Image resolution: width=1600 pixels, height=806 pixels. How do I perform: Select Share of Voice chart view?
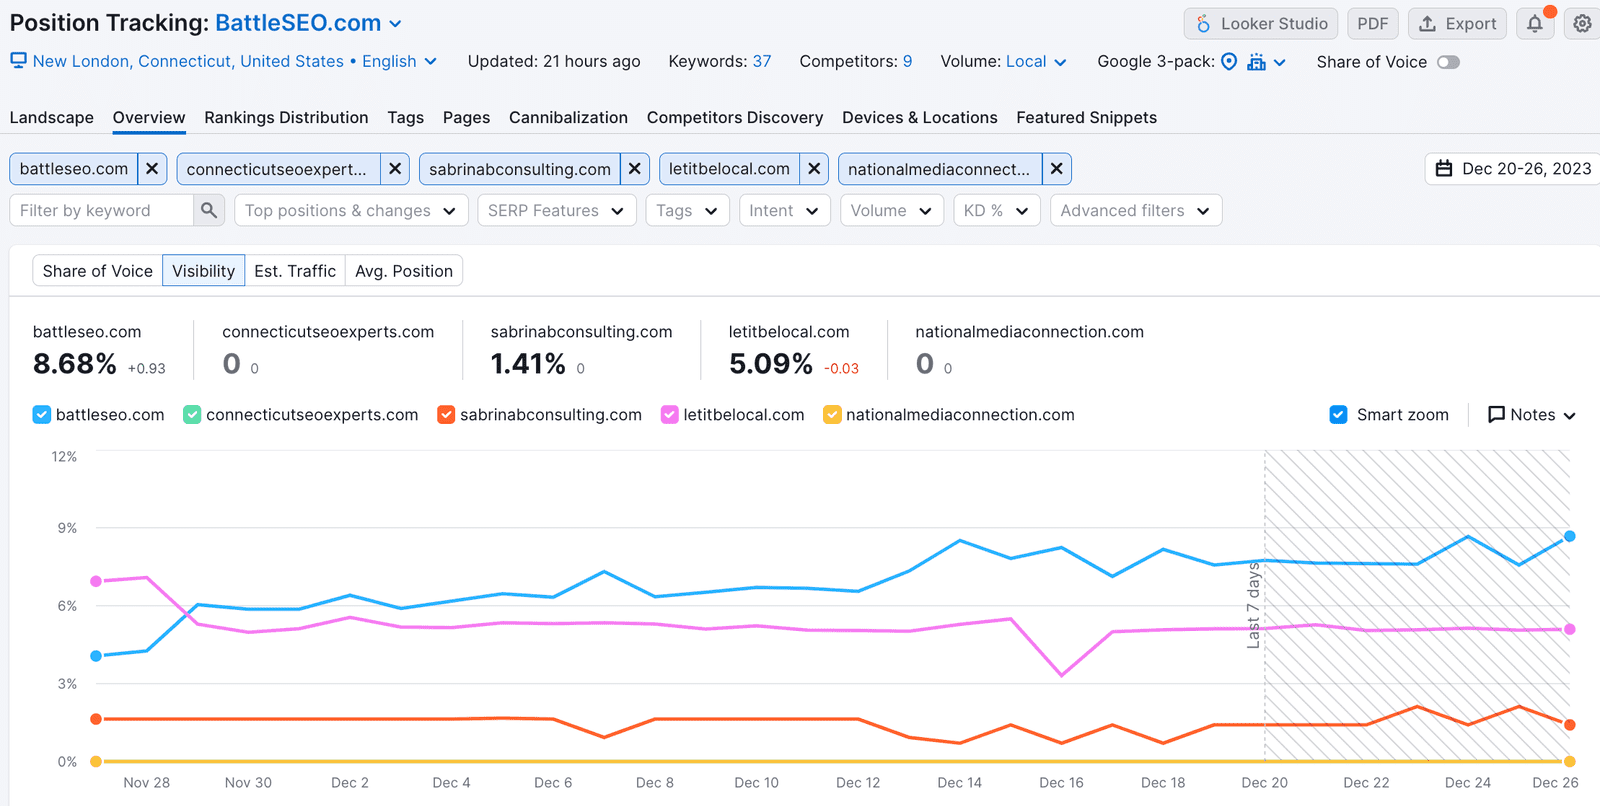(x=98, y=271)
